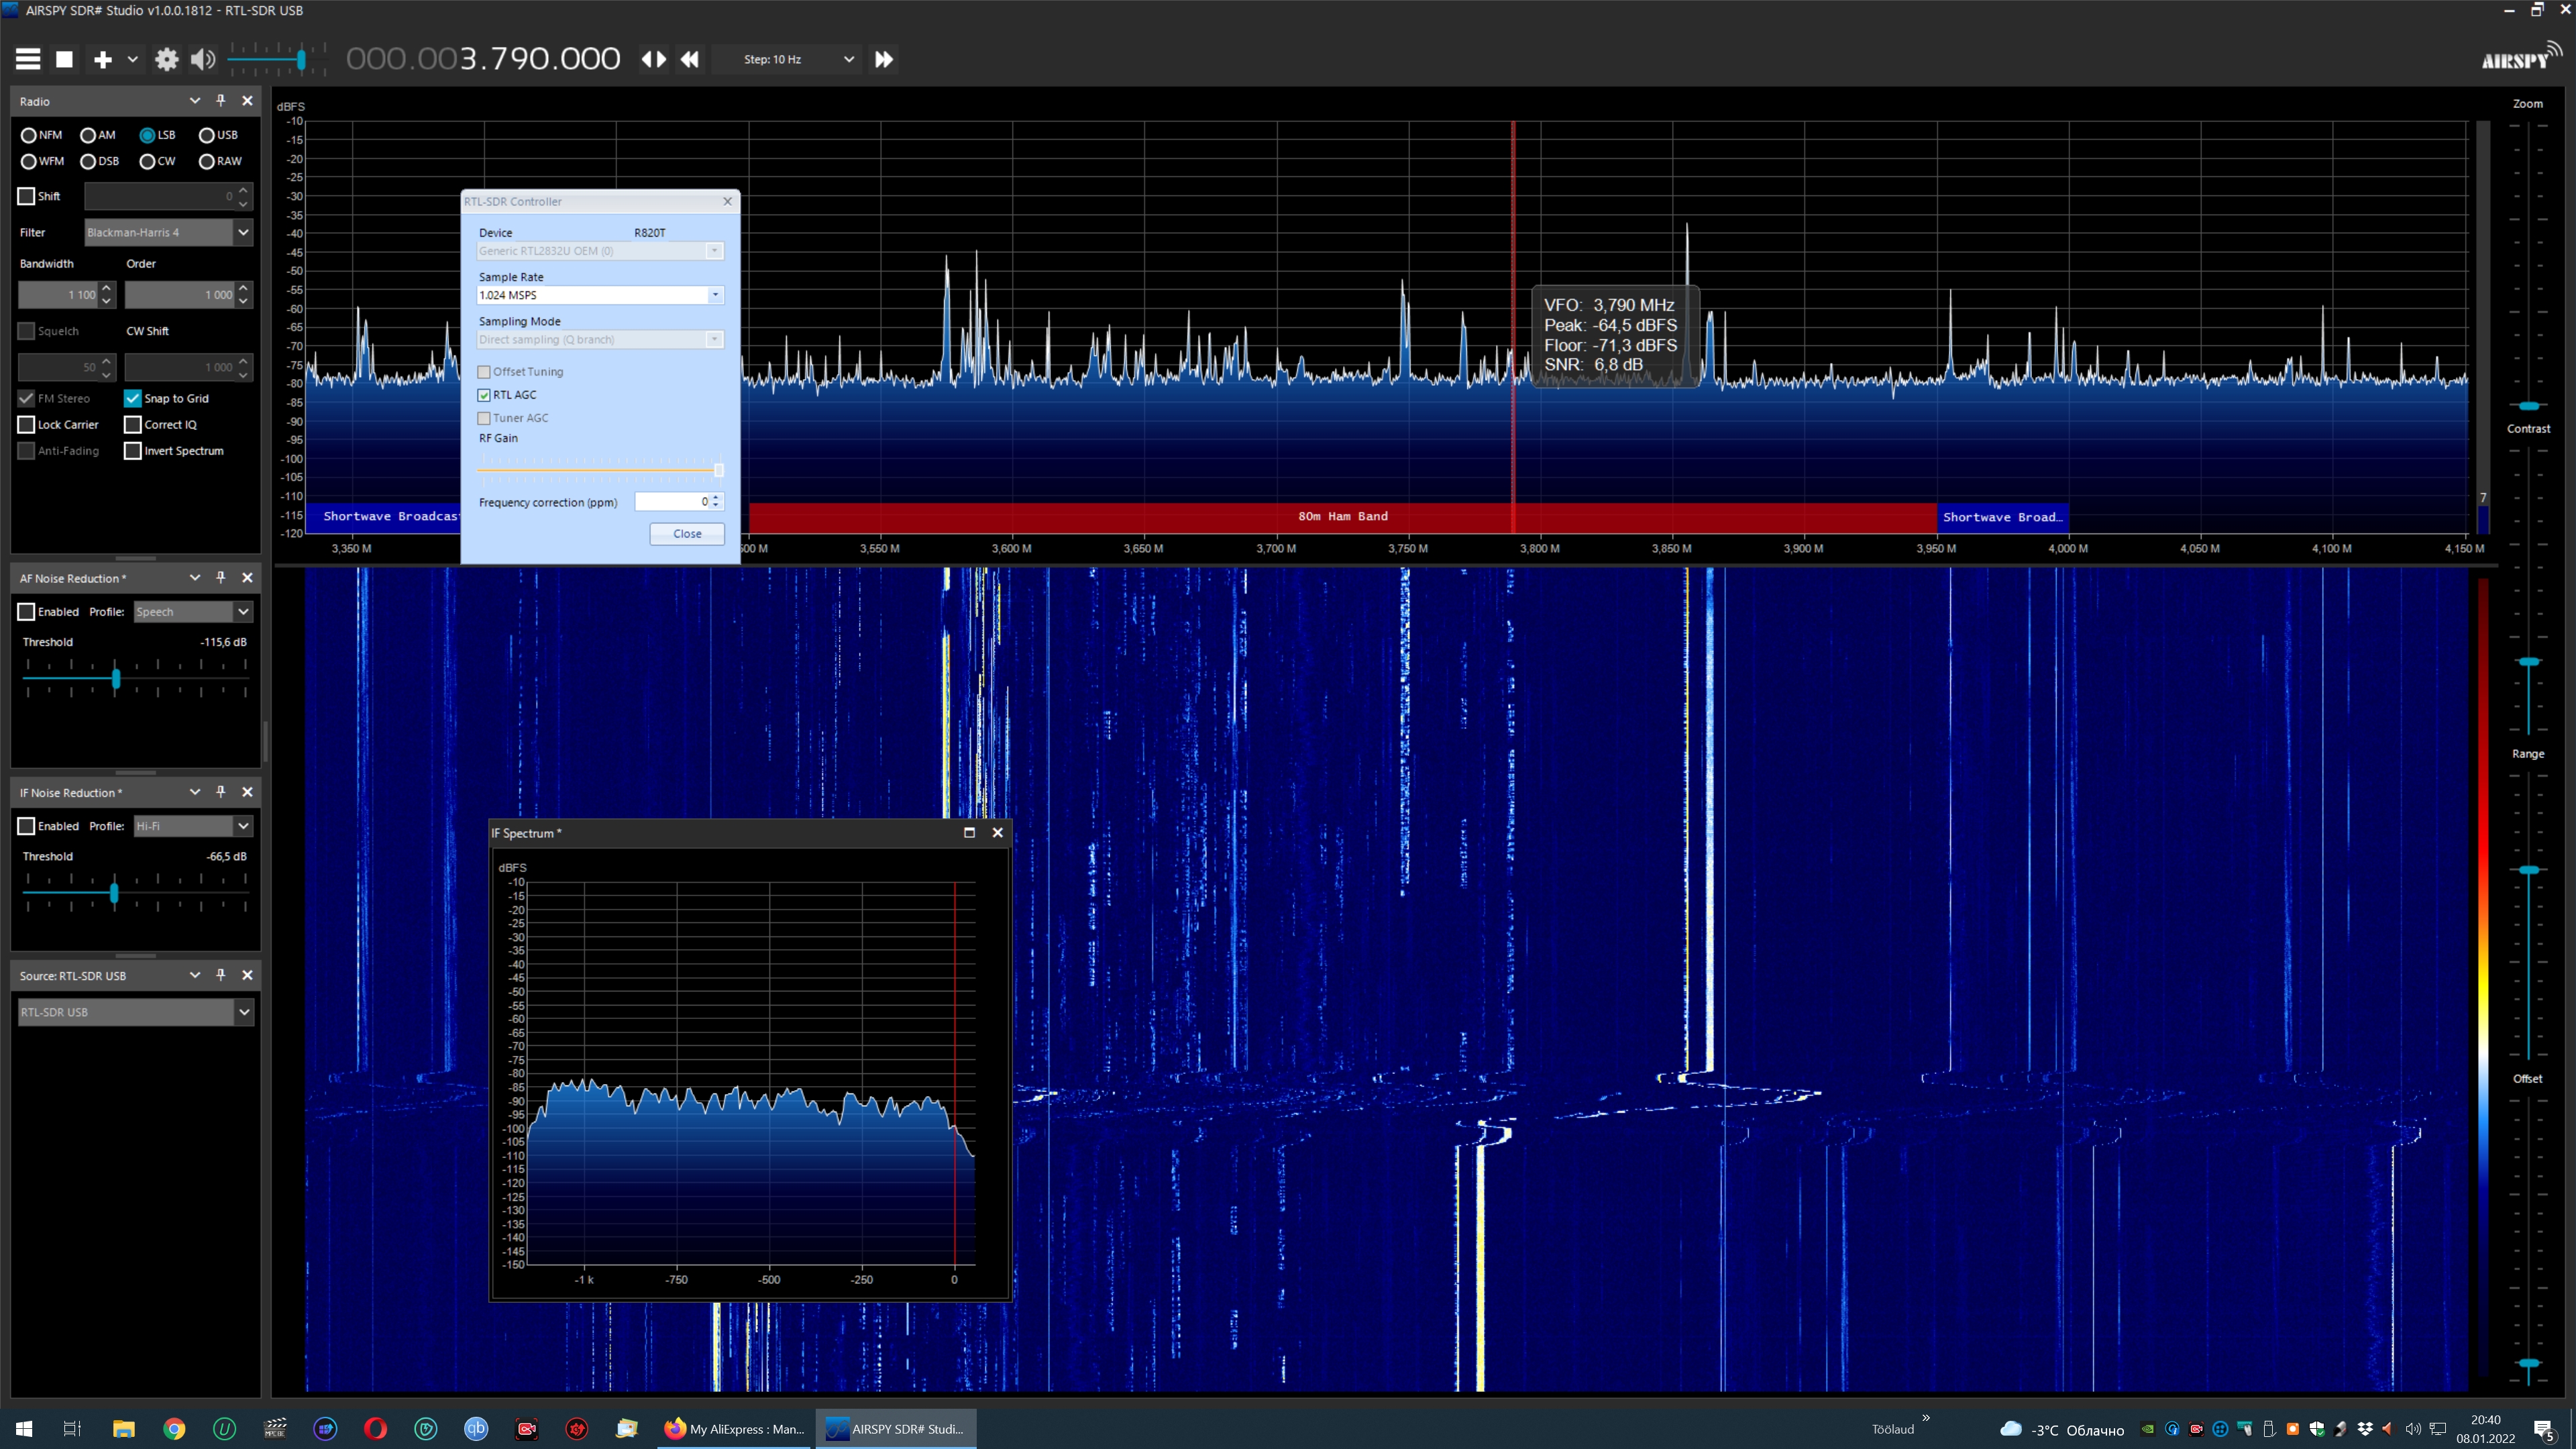Toggle the Snap to Grid checkbox
Screen dimensions: 2576x1449
pyautogui.click(x=133, y=398)
